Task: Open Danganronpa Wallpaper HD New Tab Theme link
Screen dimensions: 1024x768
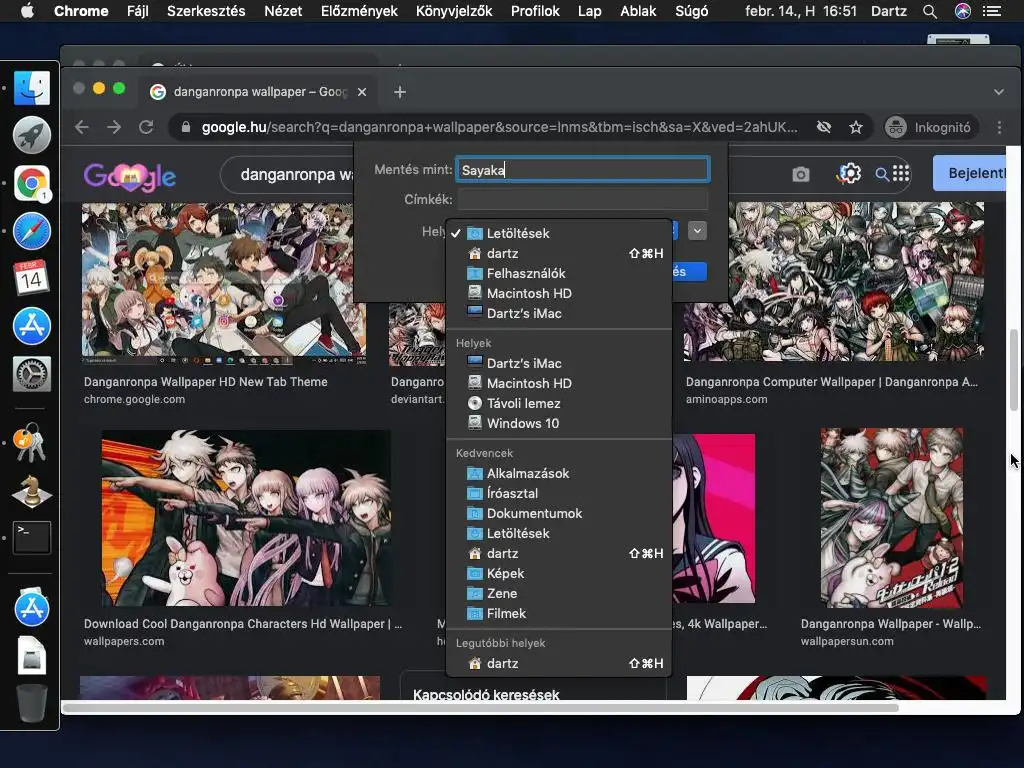Action: pos(206,381)
